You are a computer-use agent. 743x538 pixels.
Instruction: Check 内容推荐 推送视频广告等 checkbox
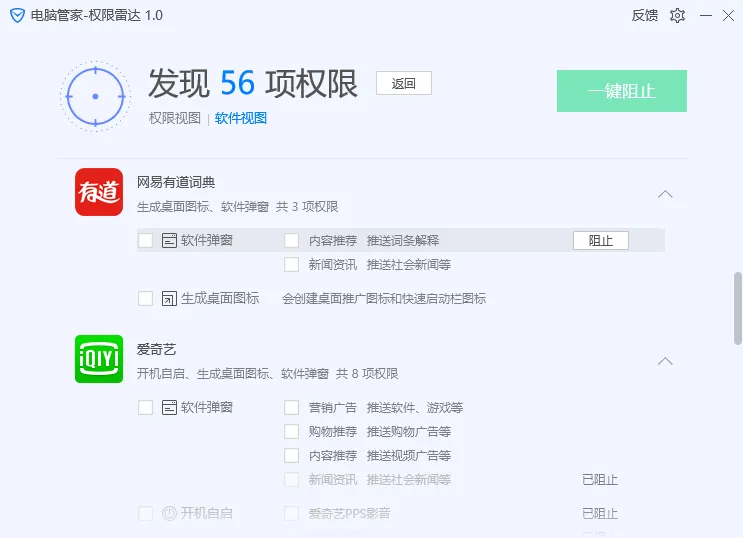coord(291,456)
